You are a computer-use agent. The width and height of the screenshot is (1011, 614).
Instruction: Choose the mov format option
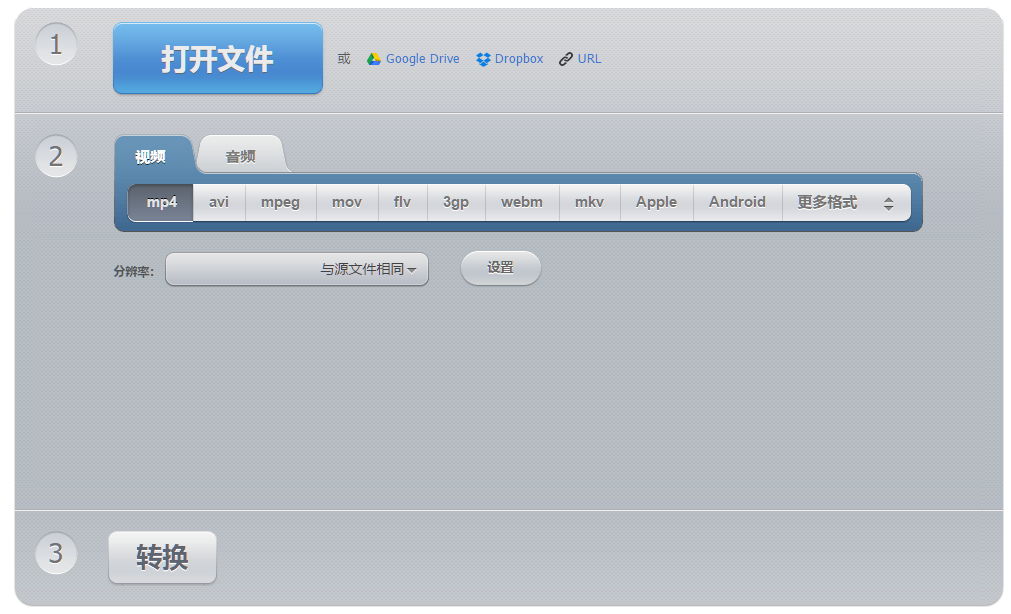click(347, 203)
